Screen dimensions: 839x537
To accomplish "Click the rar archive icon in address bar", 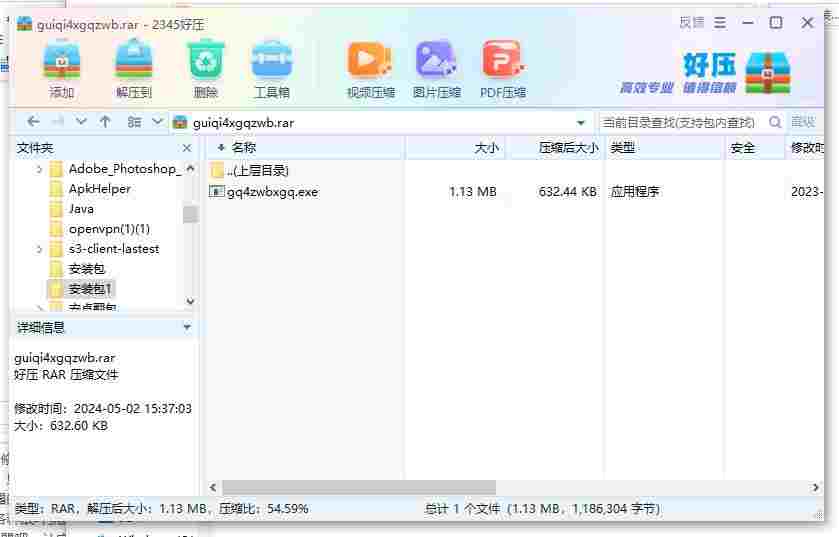I will pos(180,122).
